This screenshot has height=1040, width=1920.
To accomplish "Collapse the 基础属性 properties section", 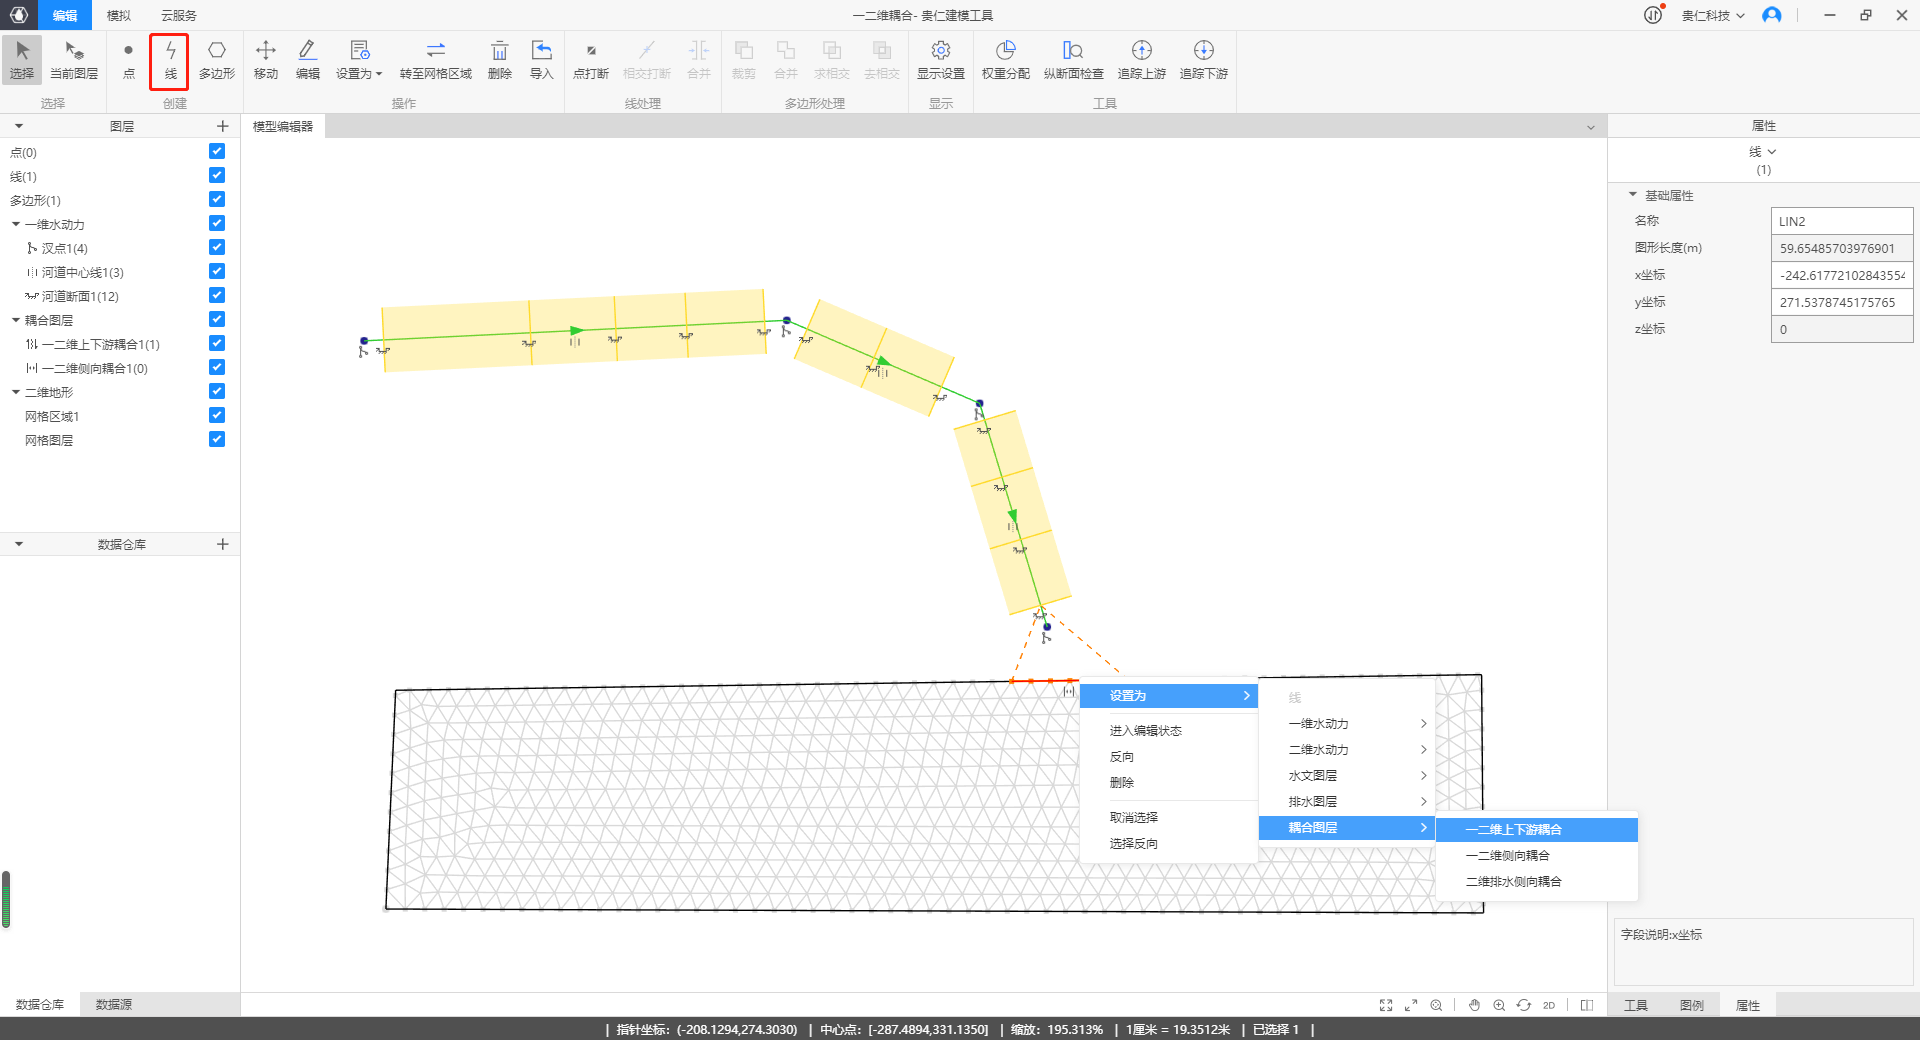I will (1633, 195).
